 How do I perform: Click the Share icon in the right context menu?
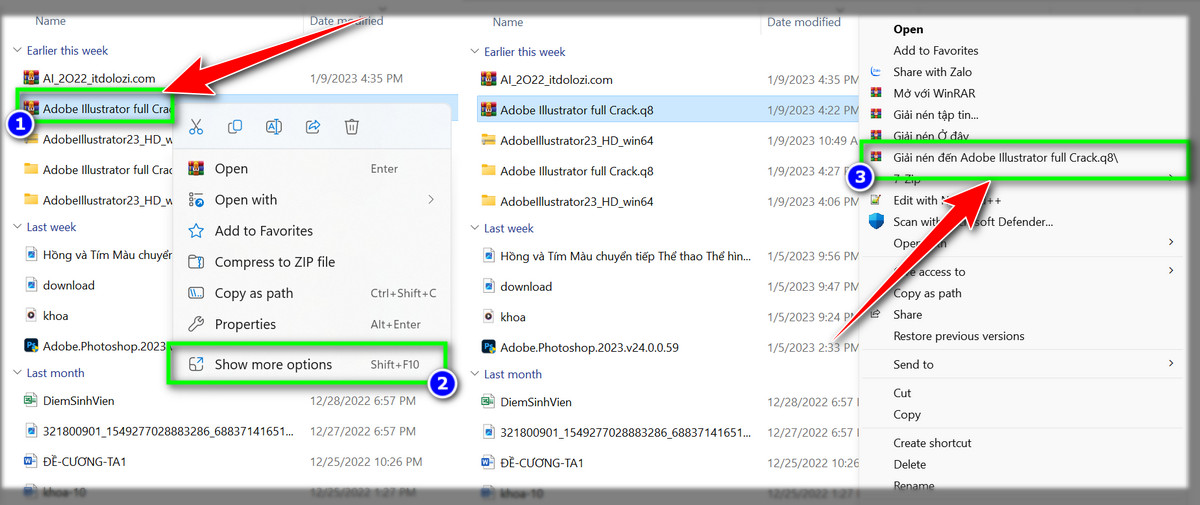point(876,315)
